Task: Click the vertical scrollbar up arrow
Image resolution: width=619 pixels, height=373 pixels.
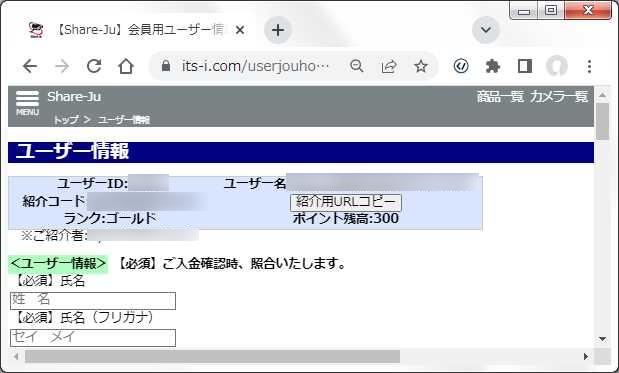Action: click(x=602, y=95)
